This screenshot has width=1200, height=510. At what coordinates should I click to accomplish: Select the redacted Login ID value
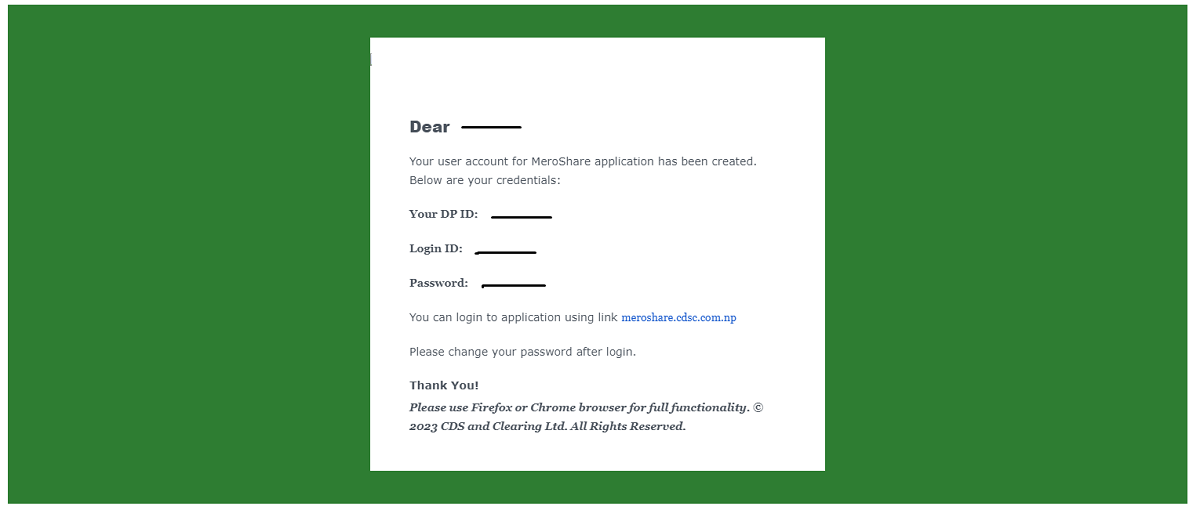506,252
